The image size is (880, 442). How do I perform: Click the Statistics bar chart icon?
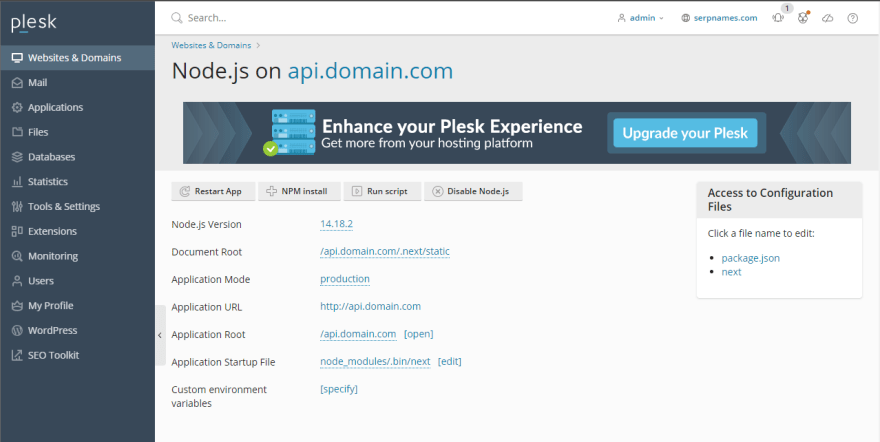point(17,182)
